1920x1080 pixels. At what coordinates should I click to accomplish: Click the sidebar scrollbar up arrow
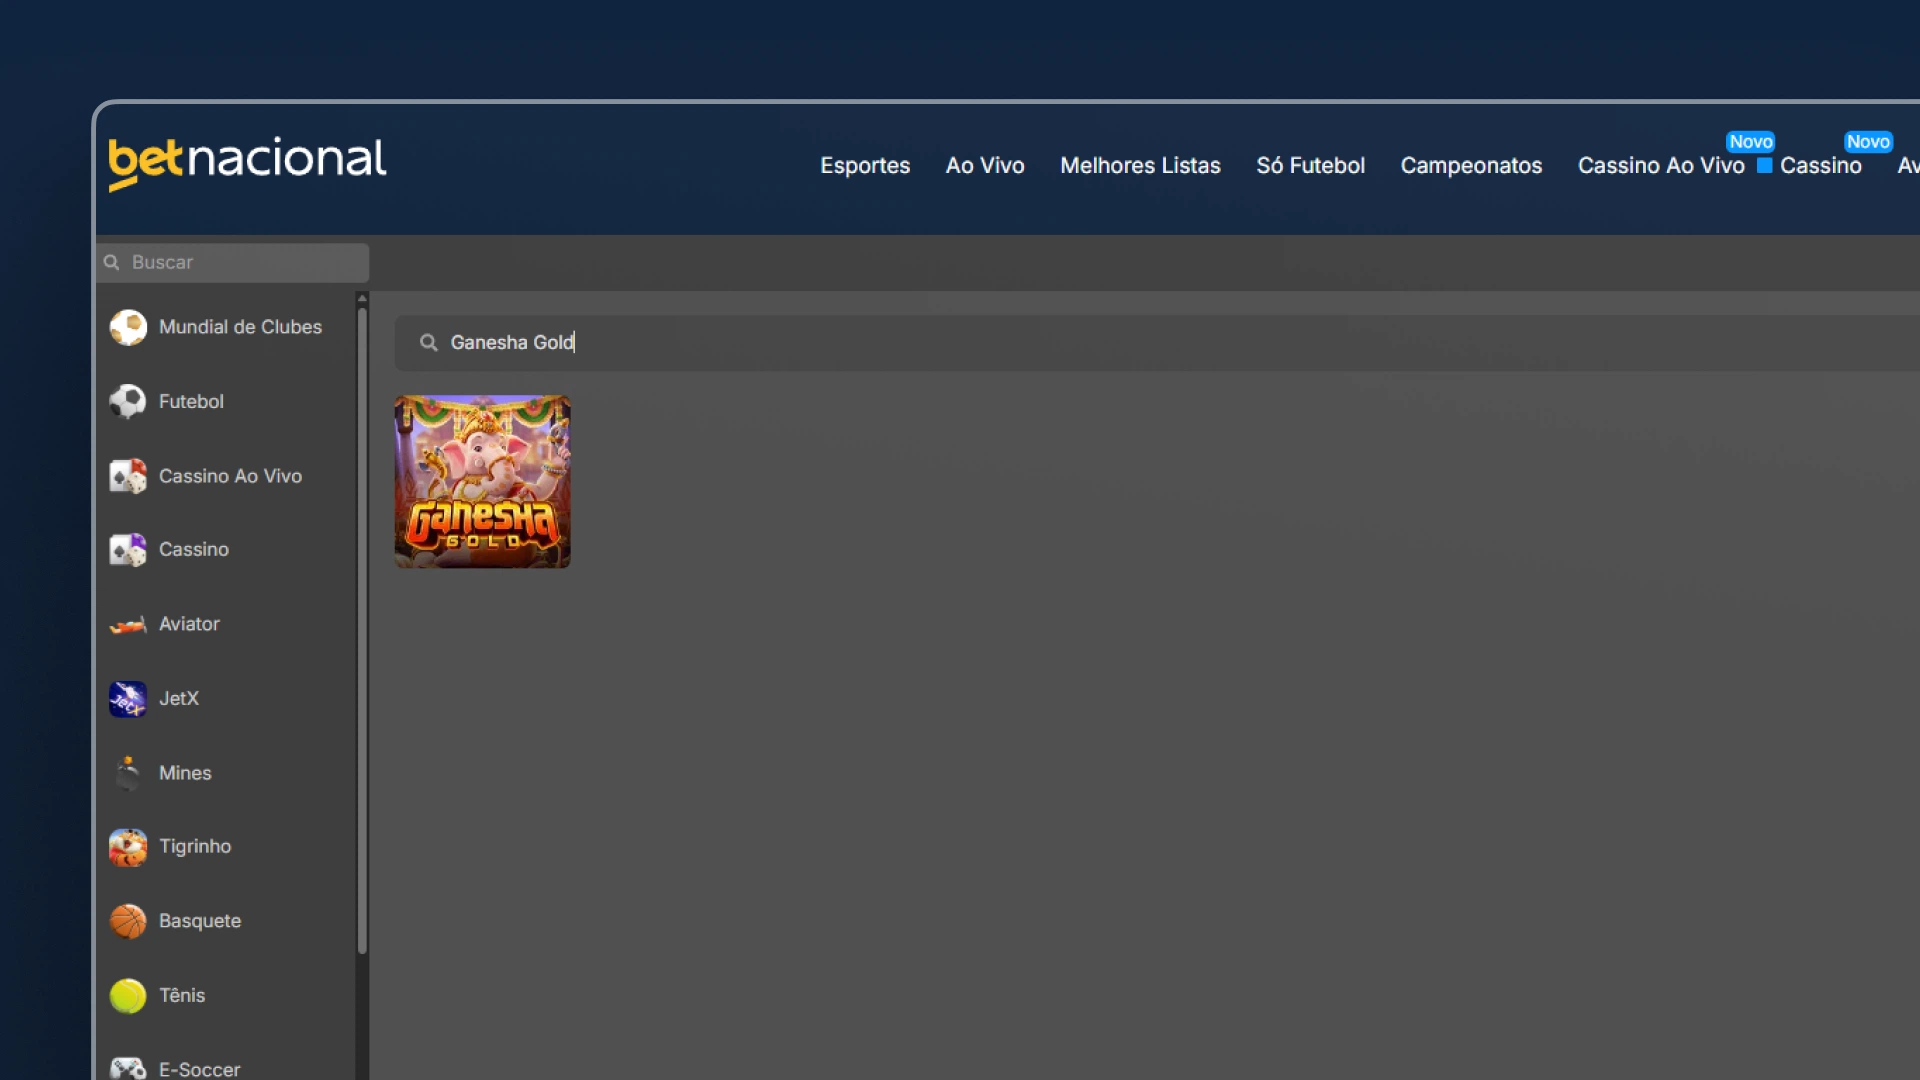[362, 299]
